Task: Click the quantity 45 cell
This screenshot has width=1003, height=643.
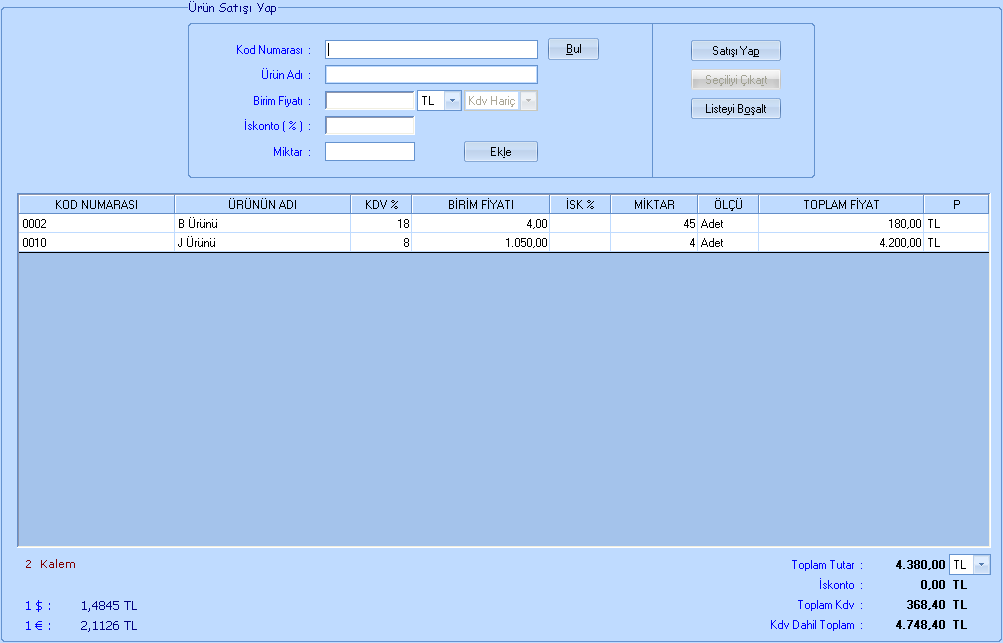Action: pos(654,224)
